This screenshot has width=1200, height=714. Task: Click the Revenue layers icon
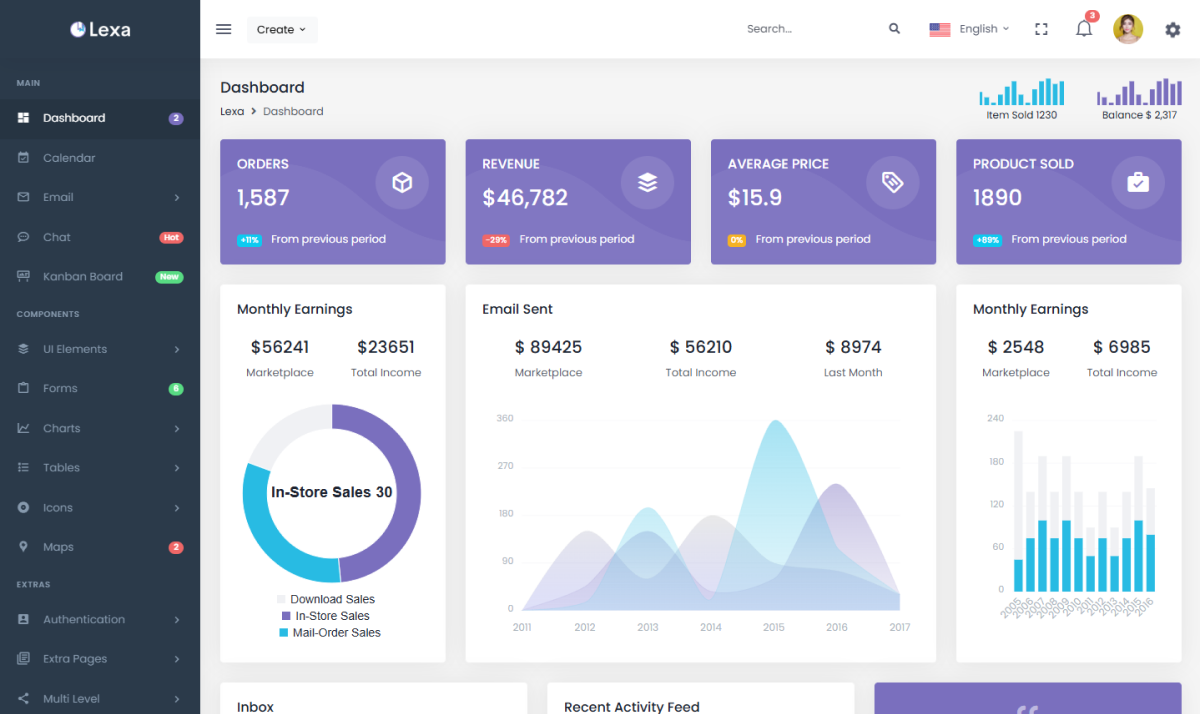pyautogui.click(x=647, y=183)
